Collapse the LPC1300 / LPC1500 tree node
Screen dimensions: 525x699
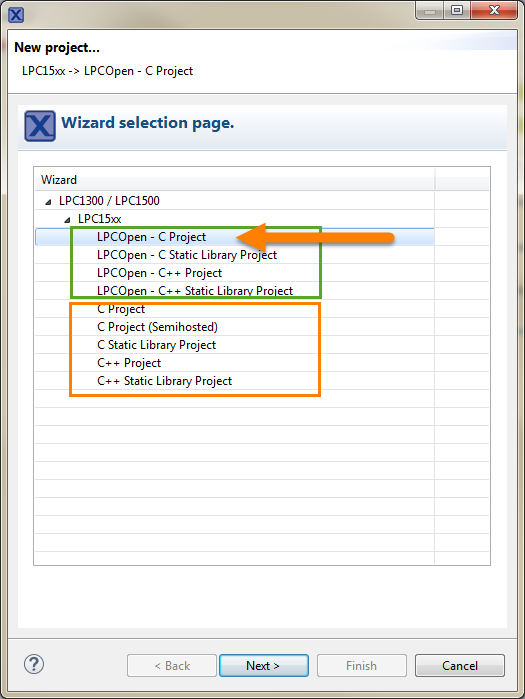pyautogui.click(x=48, y=202)
